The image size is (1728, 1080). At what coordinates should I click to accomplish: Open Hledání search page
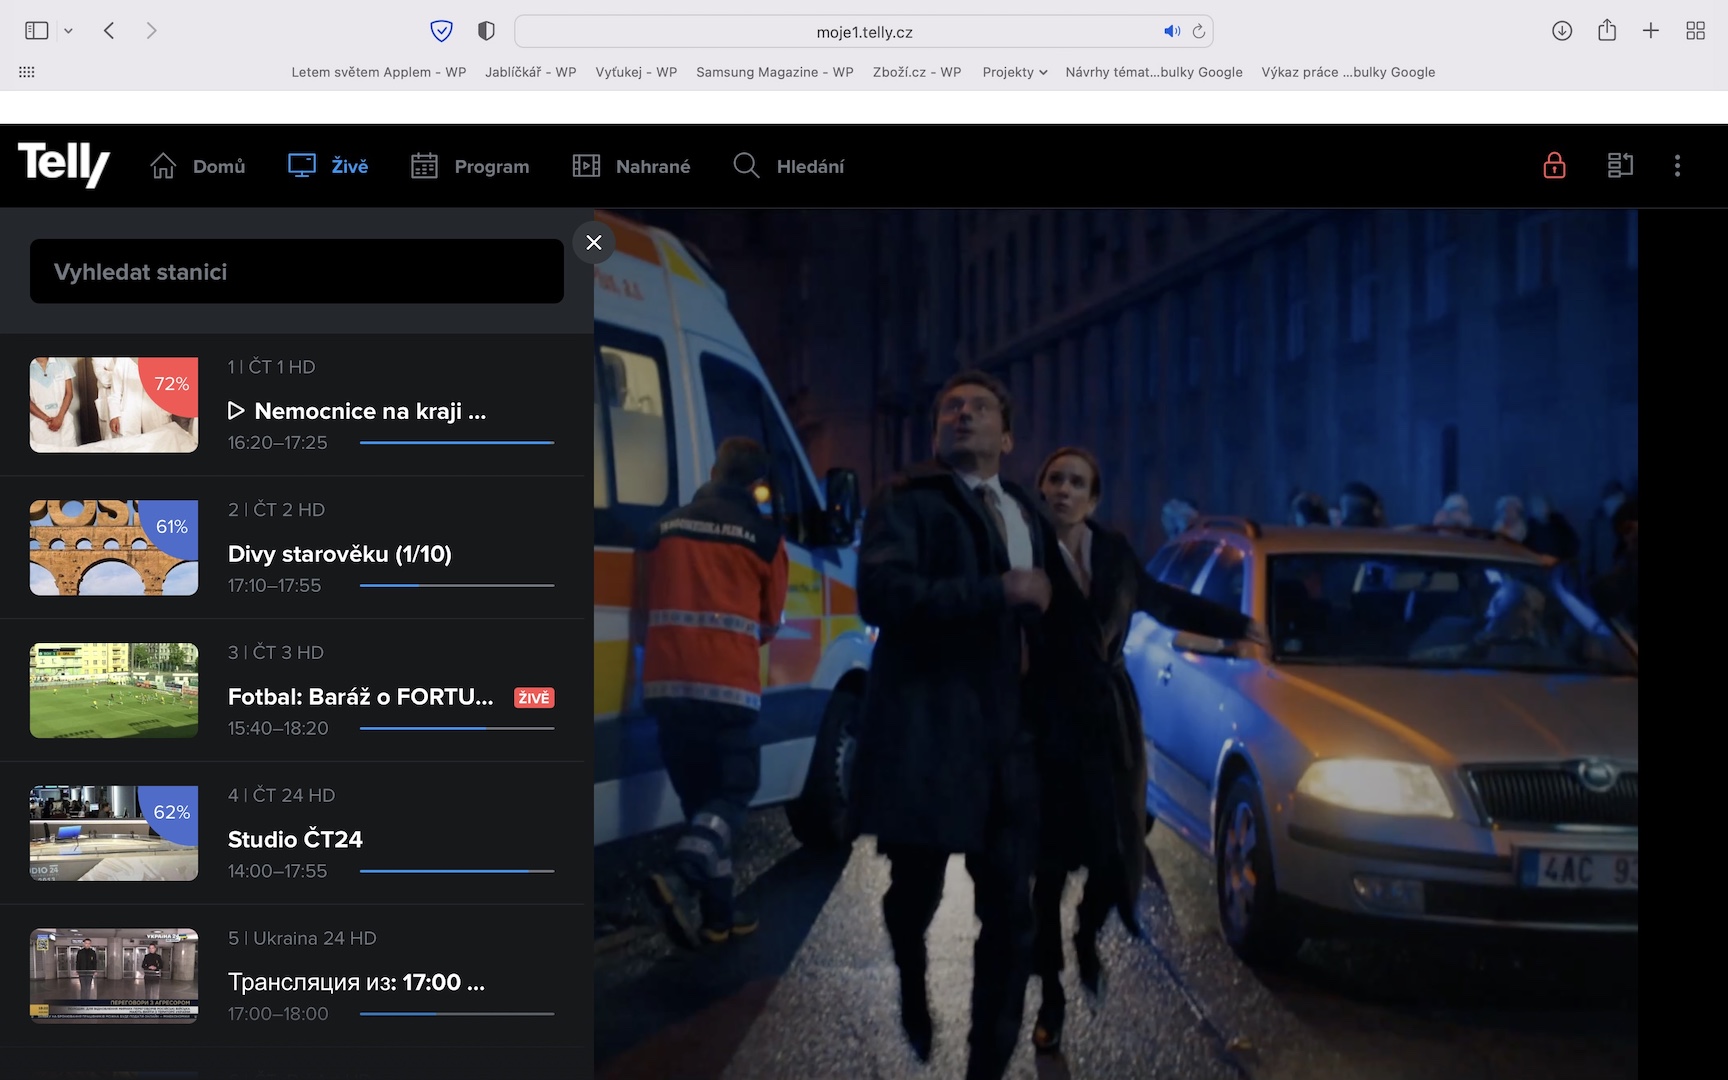tap(789, 166)
